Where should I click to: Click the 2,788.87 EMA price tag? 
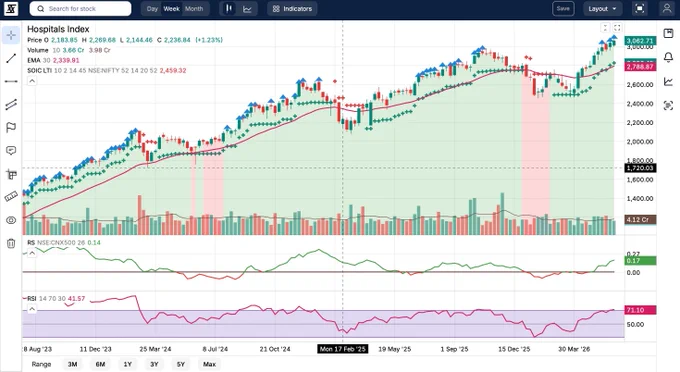(x=640, y=67)
